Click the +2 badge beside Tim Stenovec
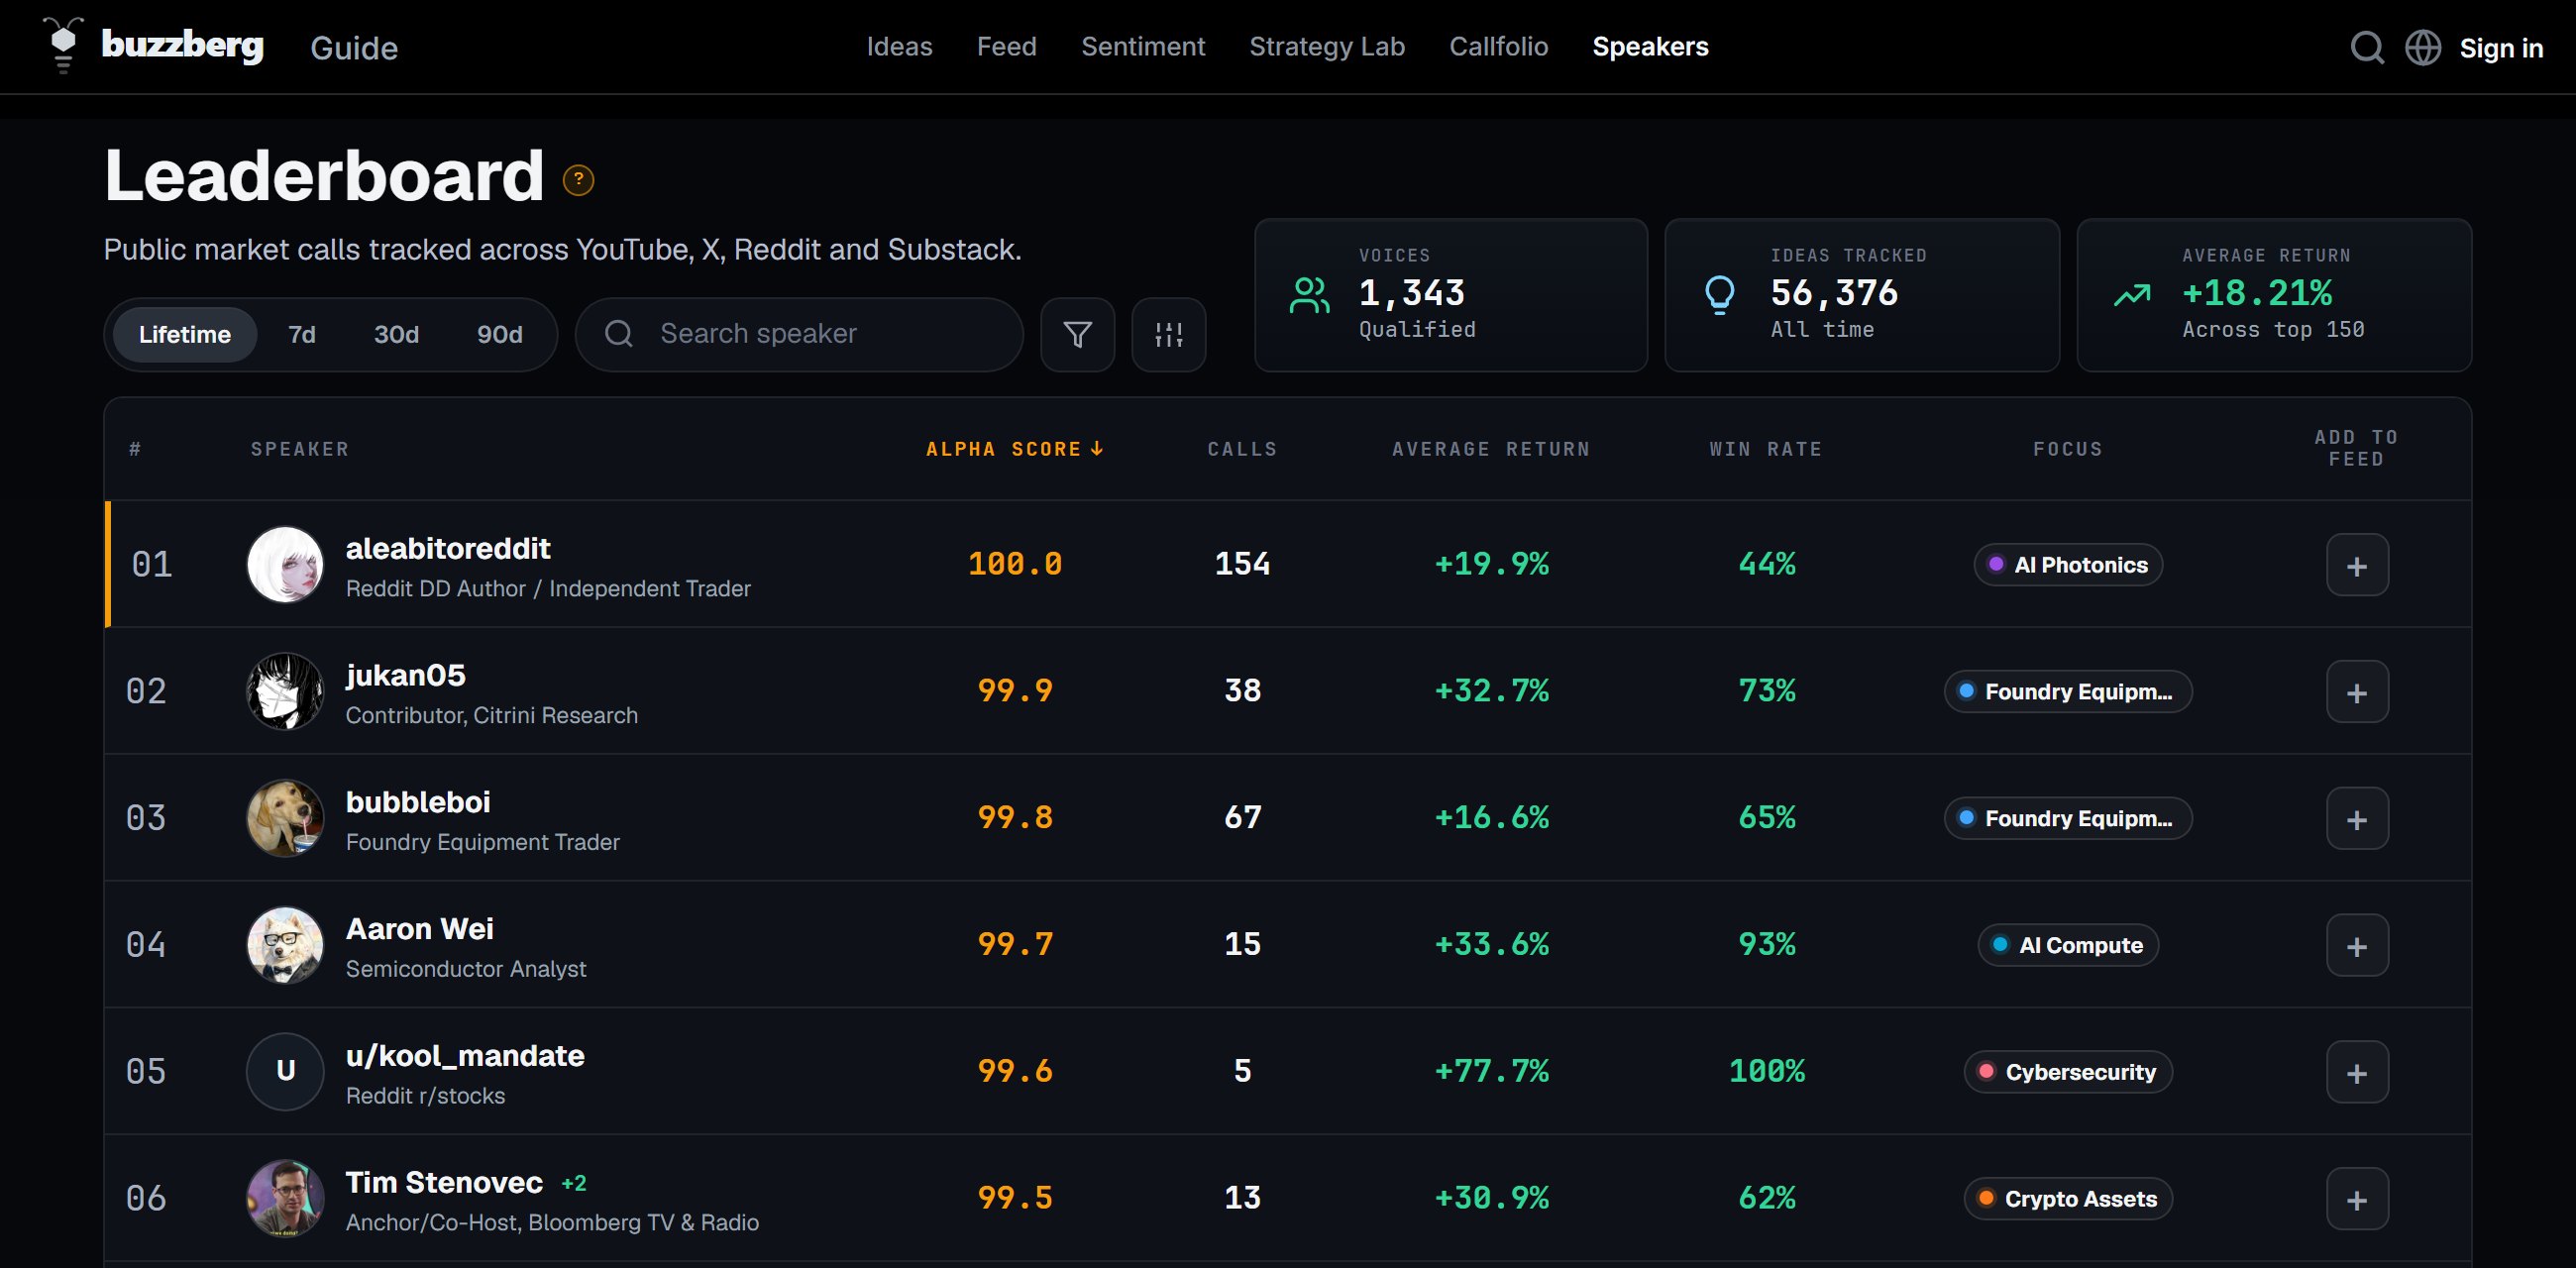The width and height of the screenshot is (2576, 1268). pyautogui.click(x=574, y=1184)
